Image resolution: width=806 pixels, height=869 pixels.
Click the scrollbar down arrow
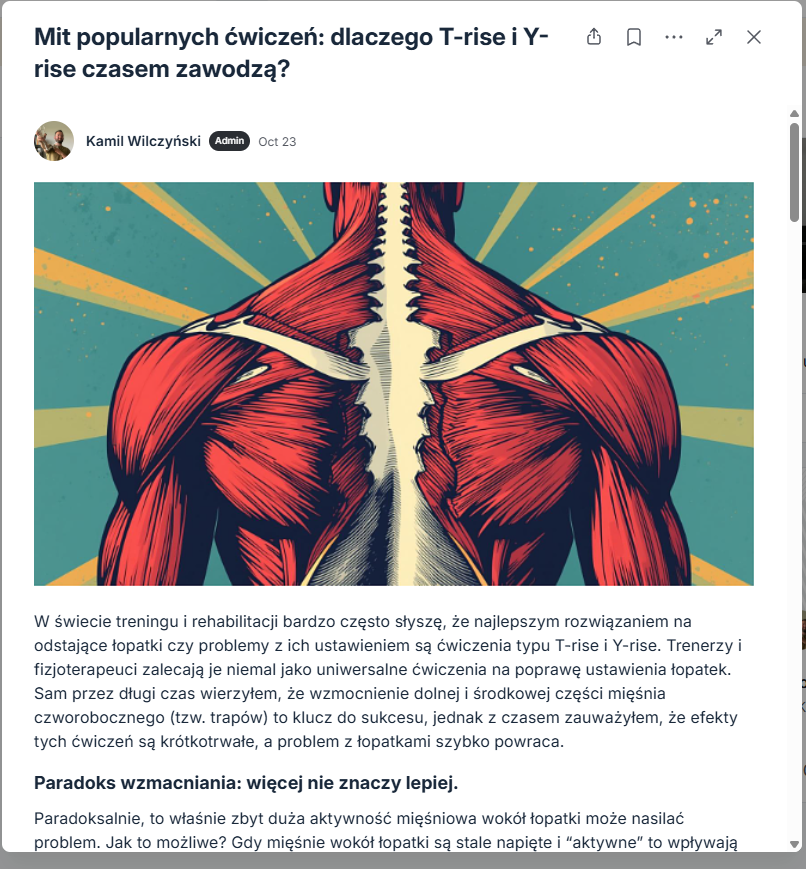(794, 845)
